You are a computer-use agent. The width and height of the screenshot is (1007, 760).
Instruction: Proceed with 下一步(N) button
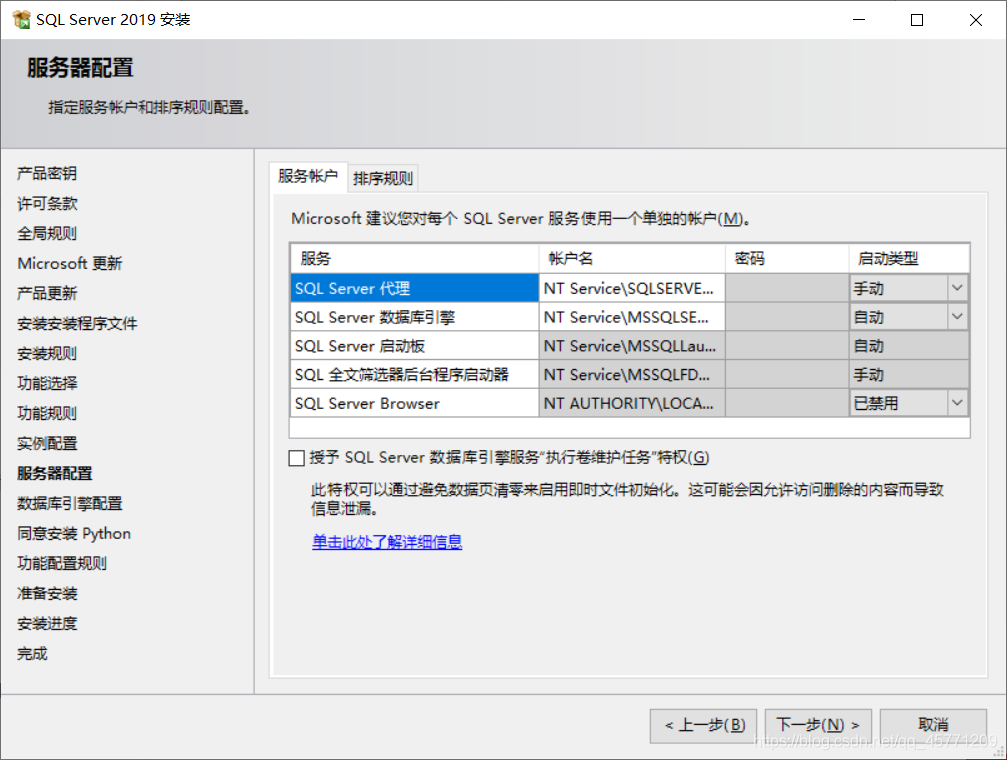point(818,725)
